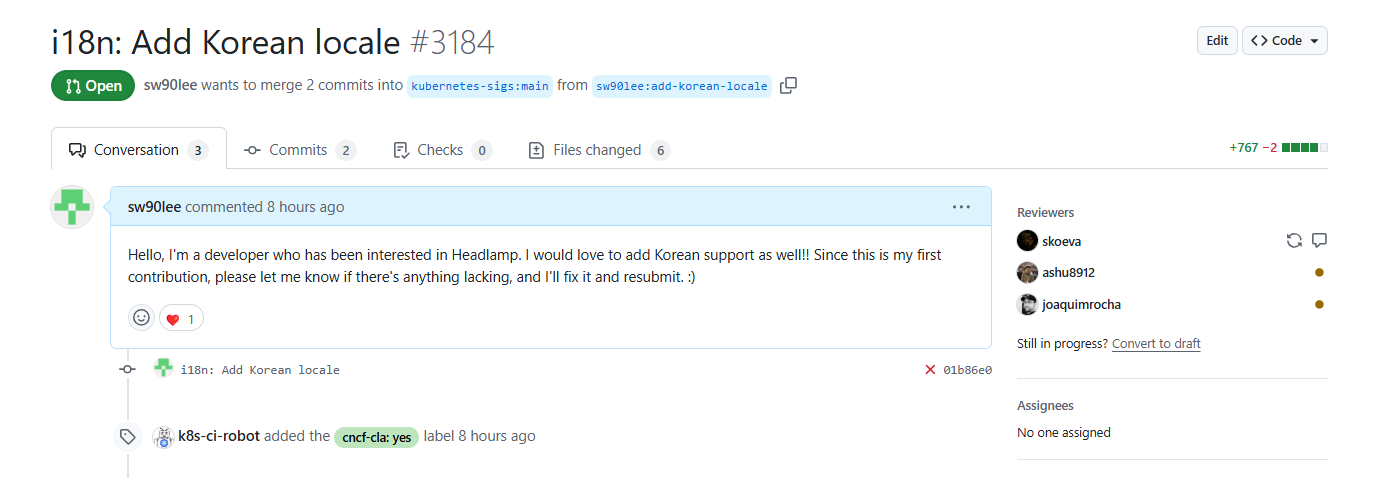Open the Files changed tab

[x=598, y=150]
